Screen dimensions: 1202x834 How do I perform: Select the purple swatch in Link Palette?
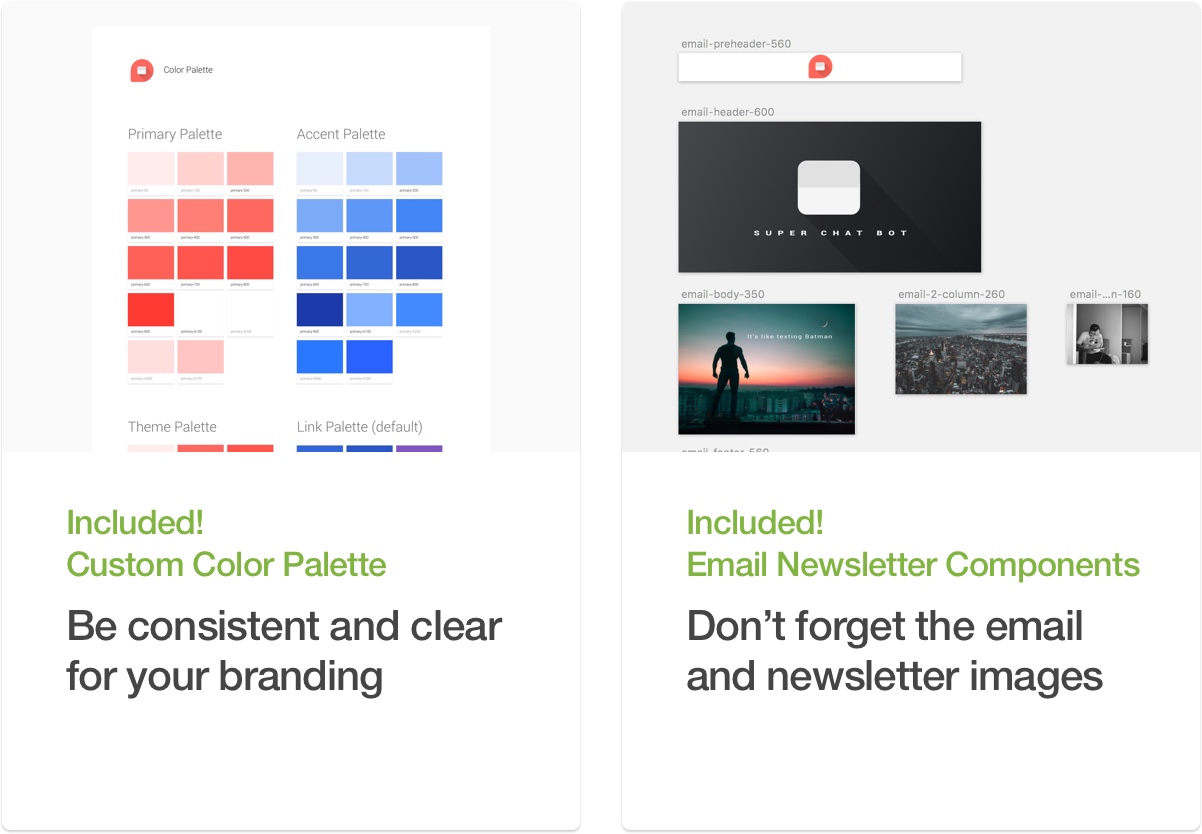coord(419,448)
